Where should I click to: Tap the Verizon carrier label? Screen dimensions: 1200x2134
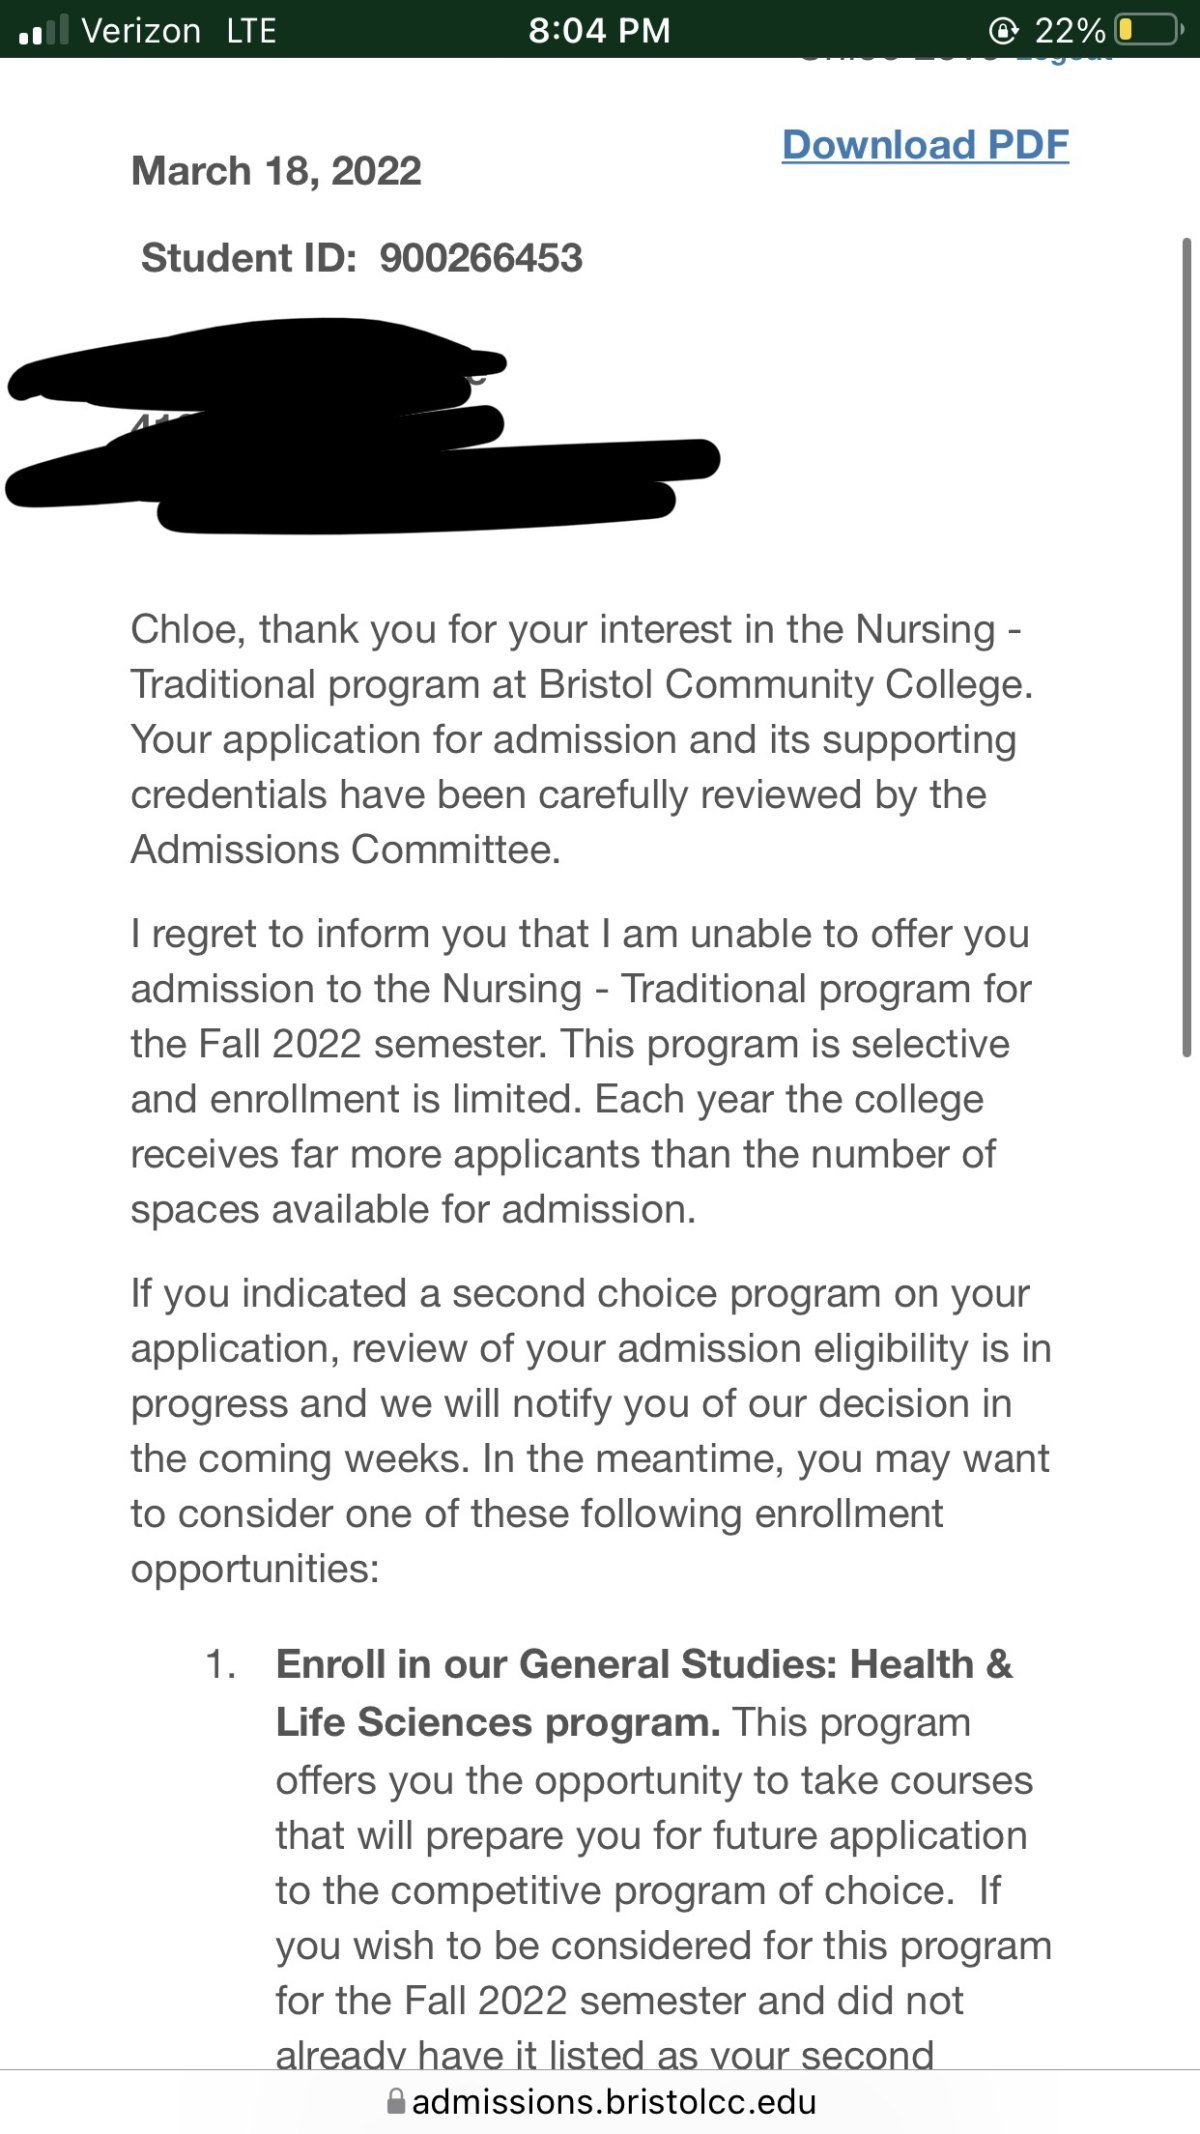(141, 31)
